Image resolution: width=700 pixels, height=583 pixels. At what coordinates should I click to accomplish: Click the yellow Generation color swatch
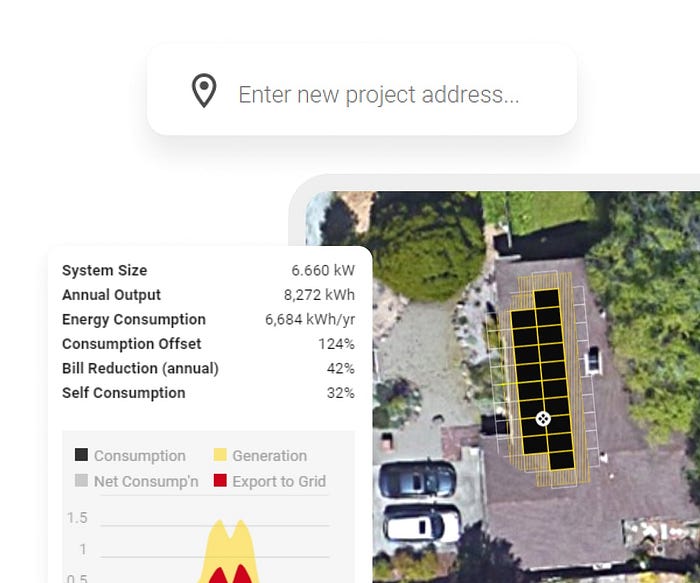click(x=220, y=454)
